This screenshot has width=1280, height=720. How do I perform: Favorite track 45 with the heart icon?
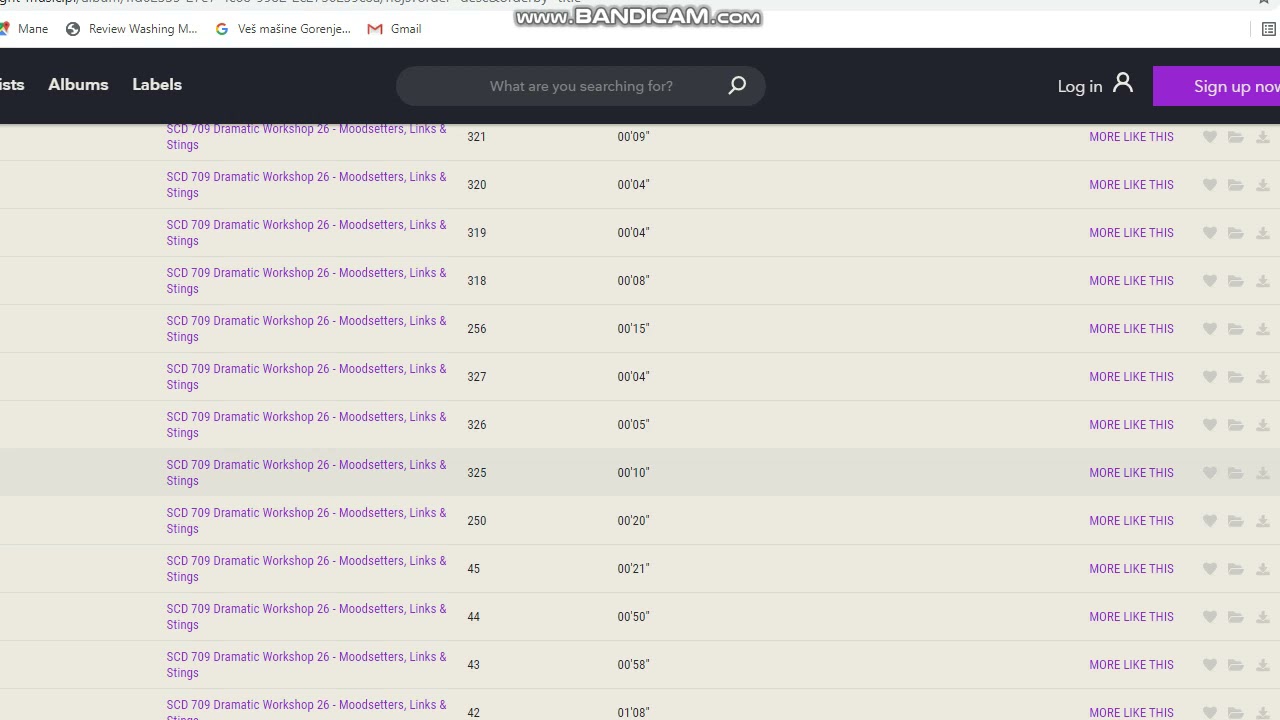click(x=1210, y=569)
